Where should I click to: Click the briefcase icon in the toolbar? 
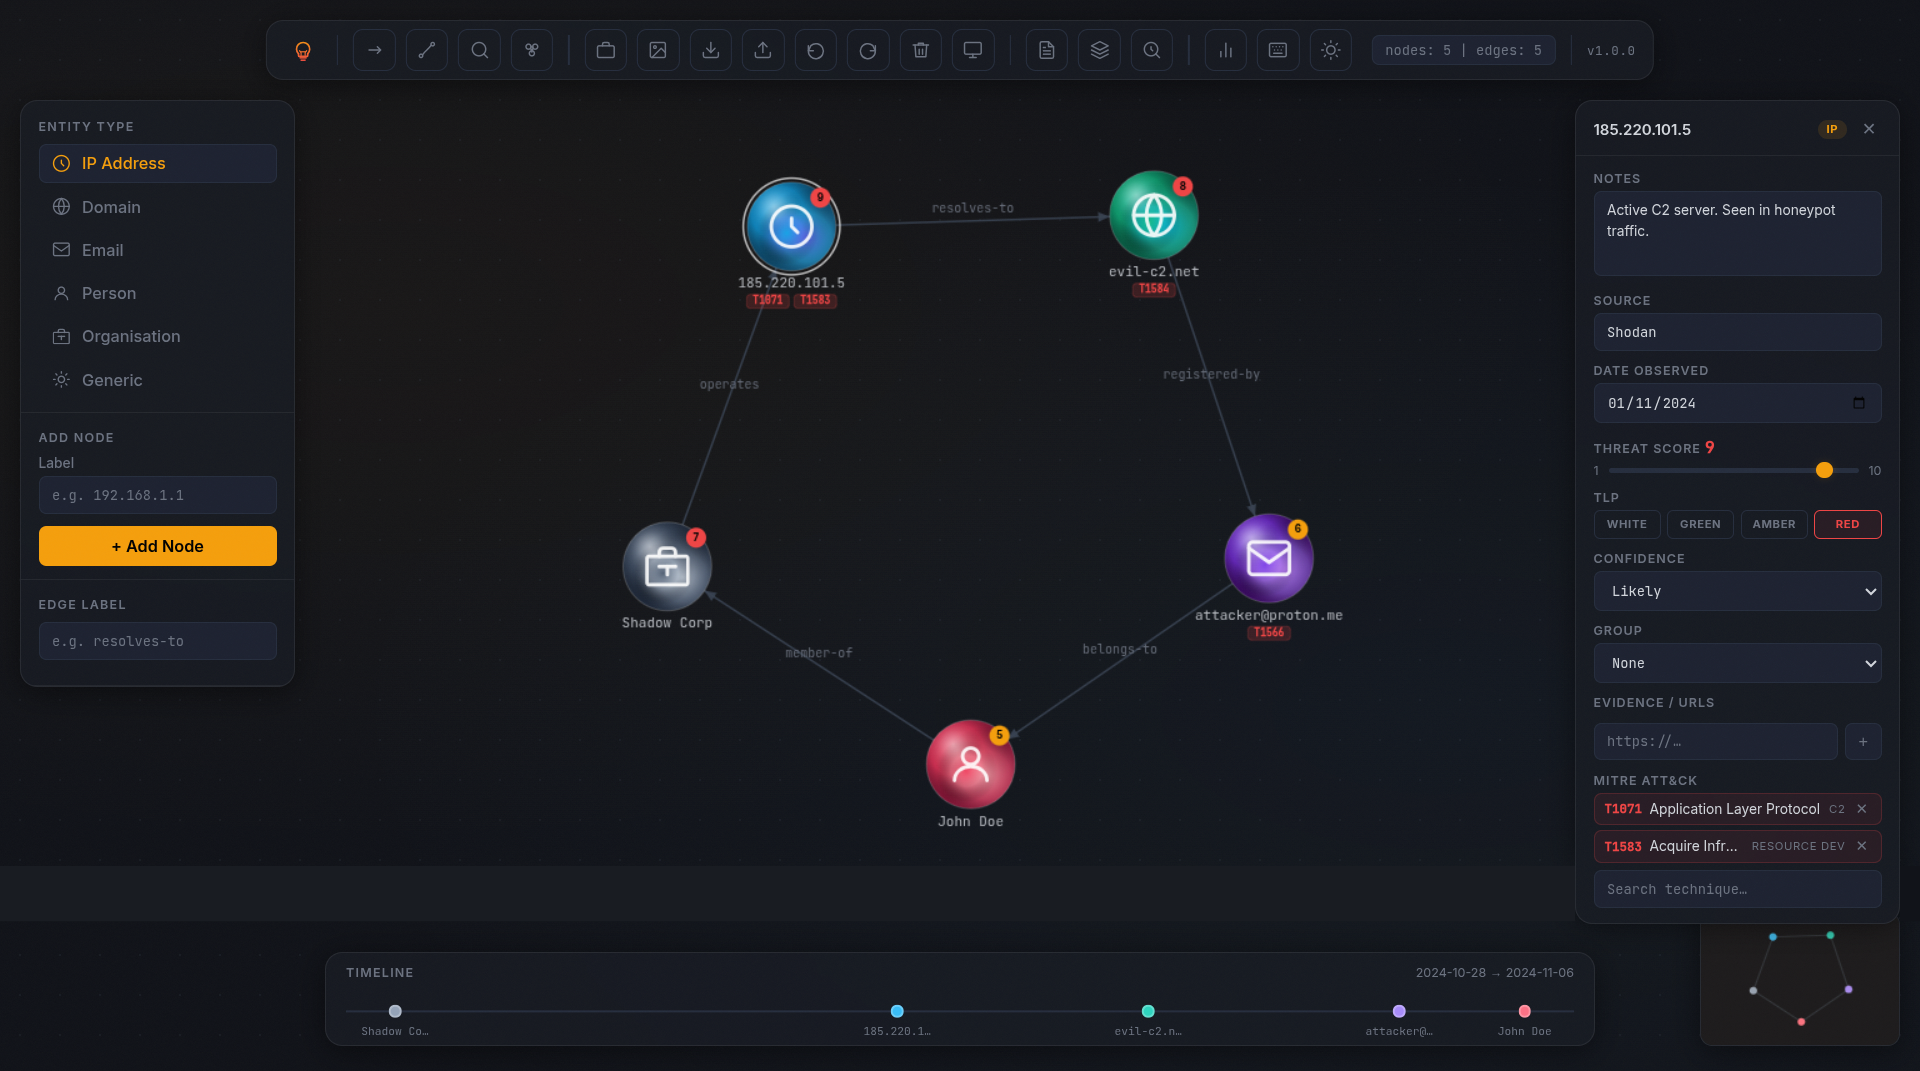606,50
